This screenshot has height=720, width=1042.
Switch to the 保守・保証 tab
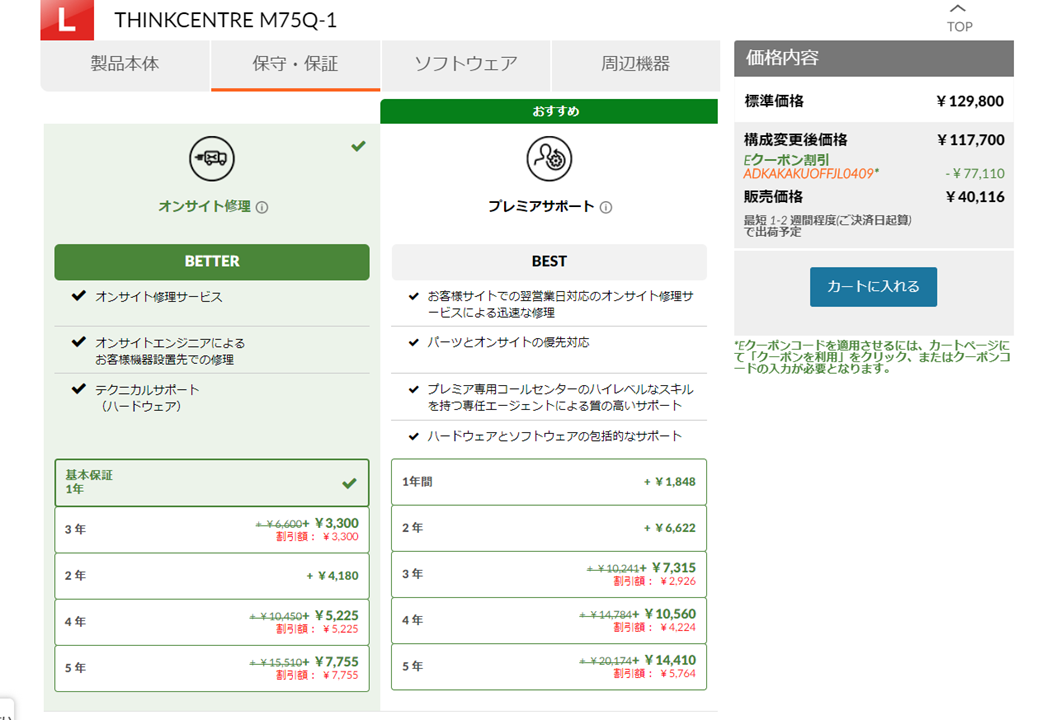click(x=295, y=64)
